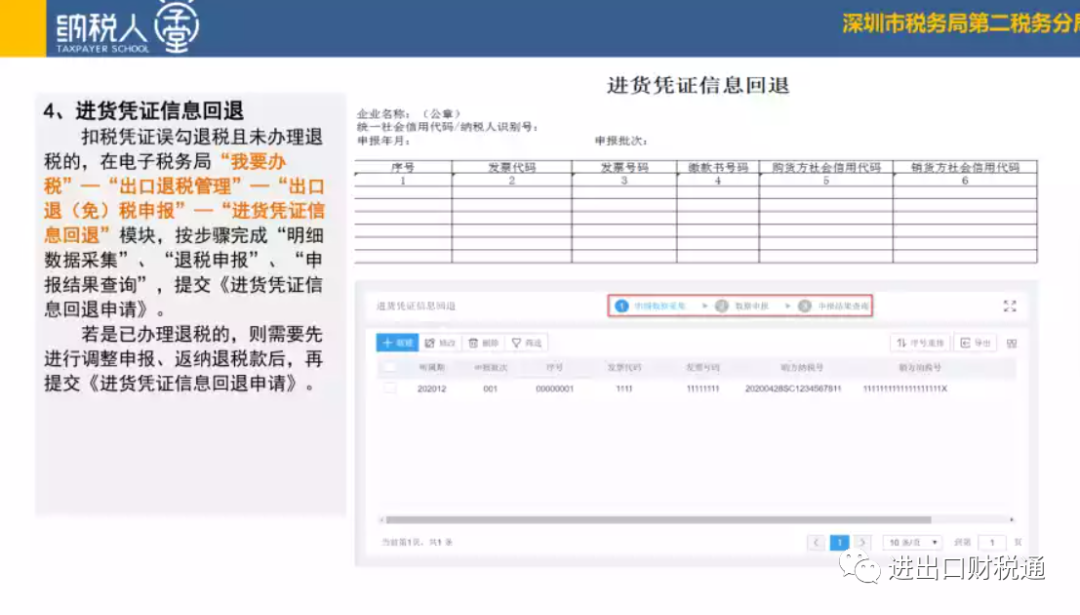Click the 当前第1页 record count text
The width and height of the screenshot is (1080, 615).
[x=417, y=543]
